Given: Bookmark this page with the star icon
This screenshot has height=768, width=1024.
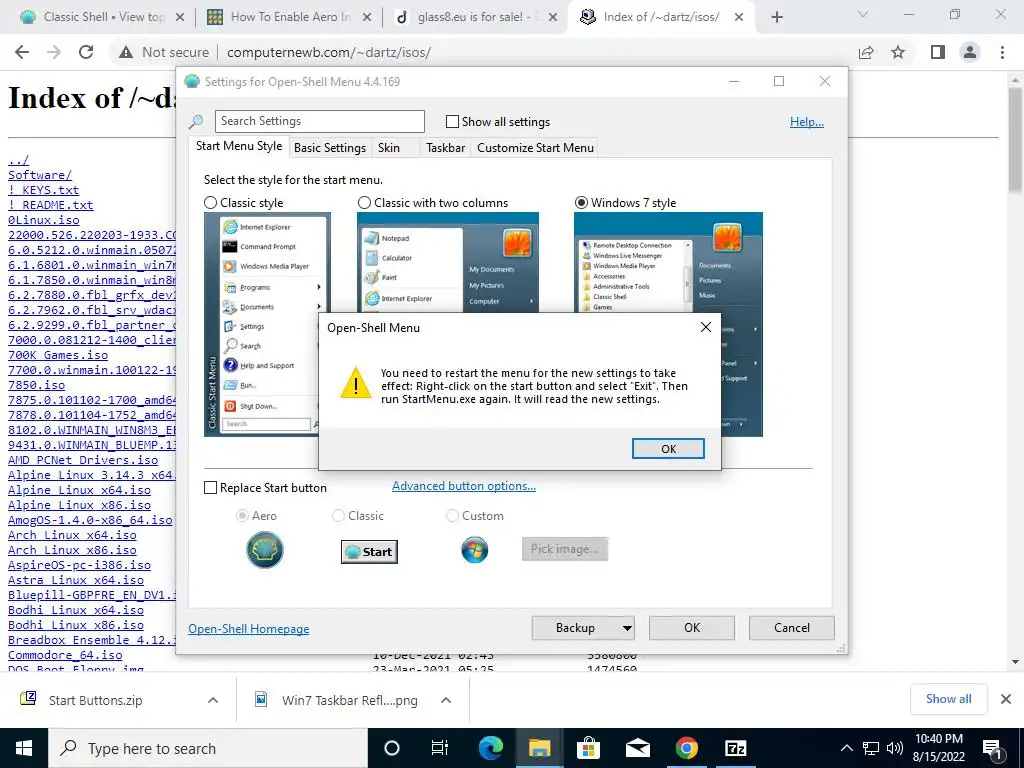Looking at the screenshot, I should click(898, 52).
